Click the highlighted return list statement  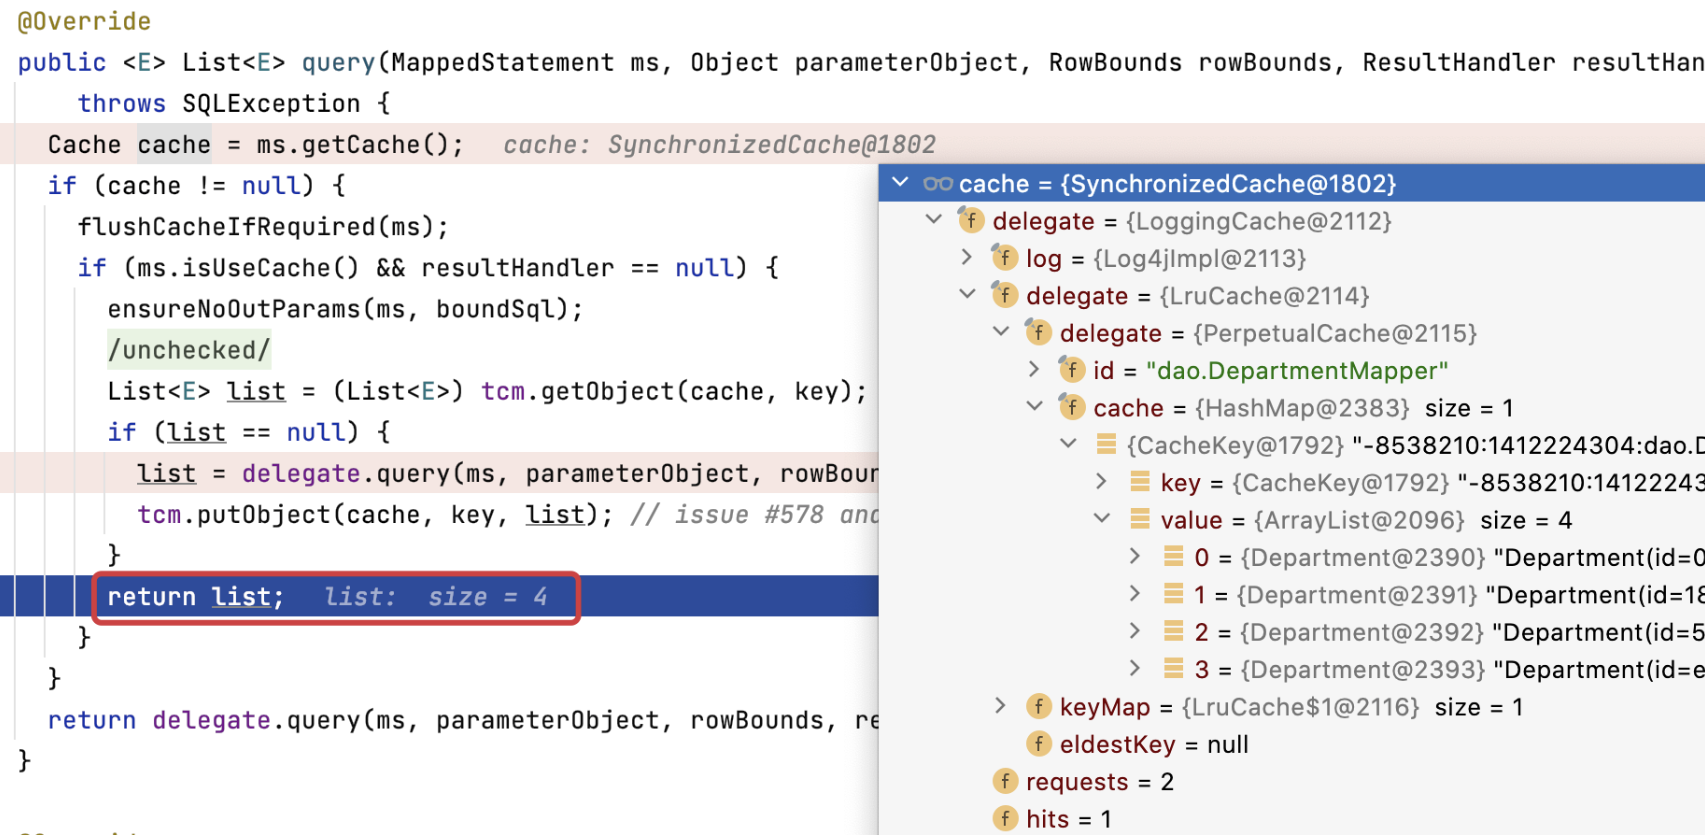point(195,597)
